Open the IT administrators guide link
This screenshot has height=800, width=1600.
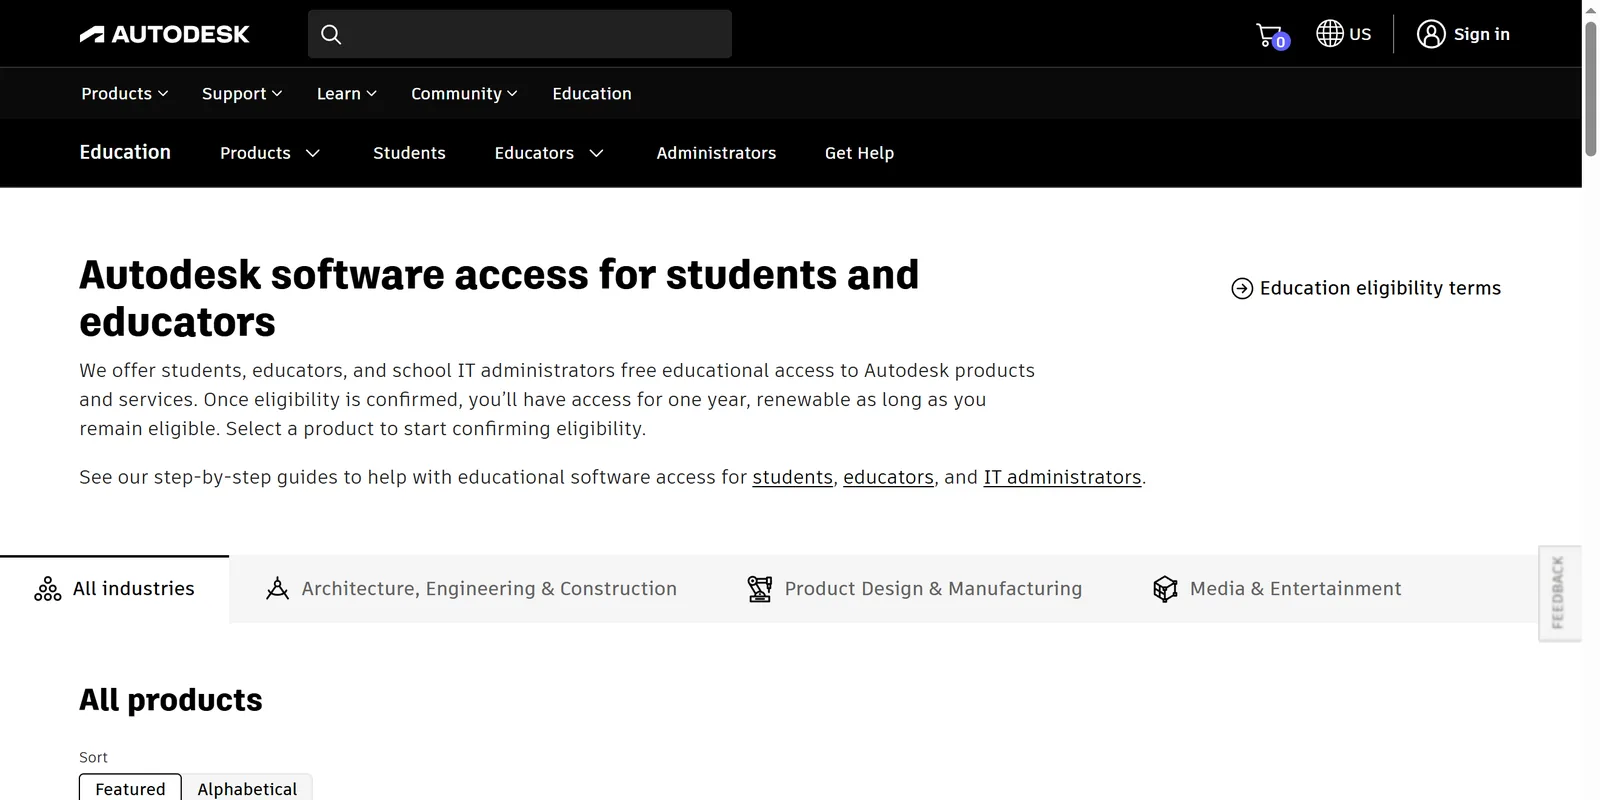pyautogui.click(x=1062, y=477)
